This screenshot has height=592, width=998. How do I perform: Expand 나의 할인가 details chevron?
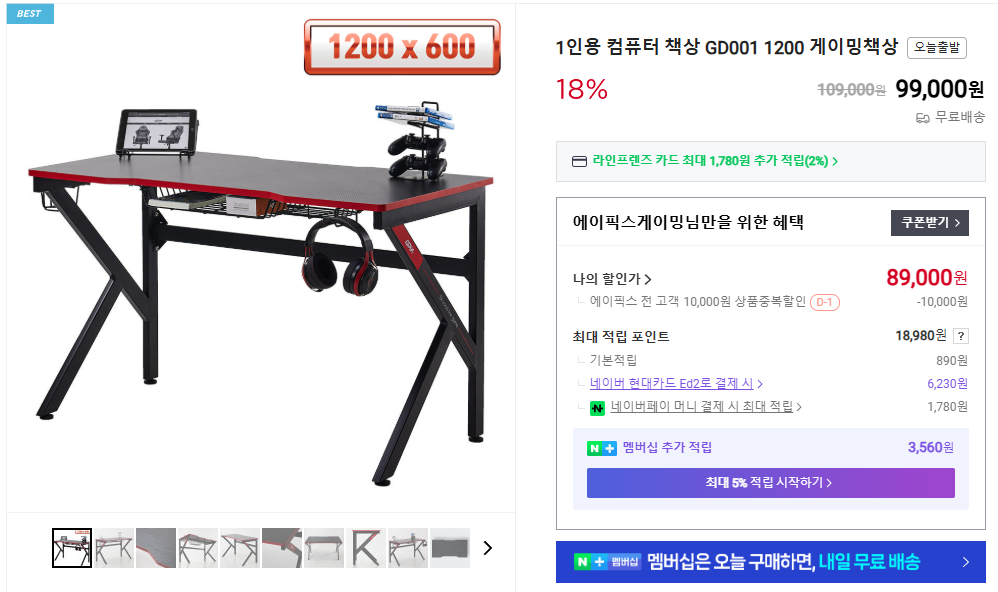[648, 279]
